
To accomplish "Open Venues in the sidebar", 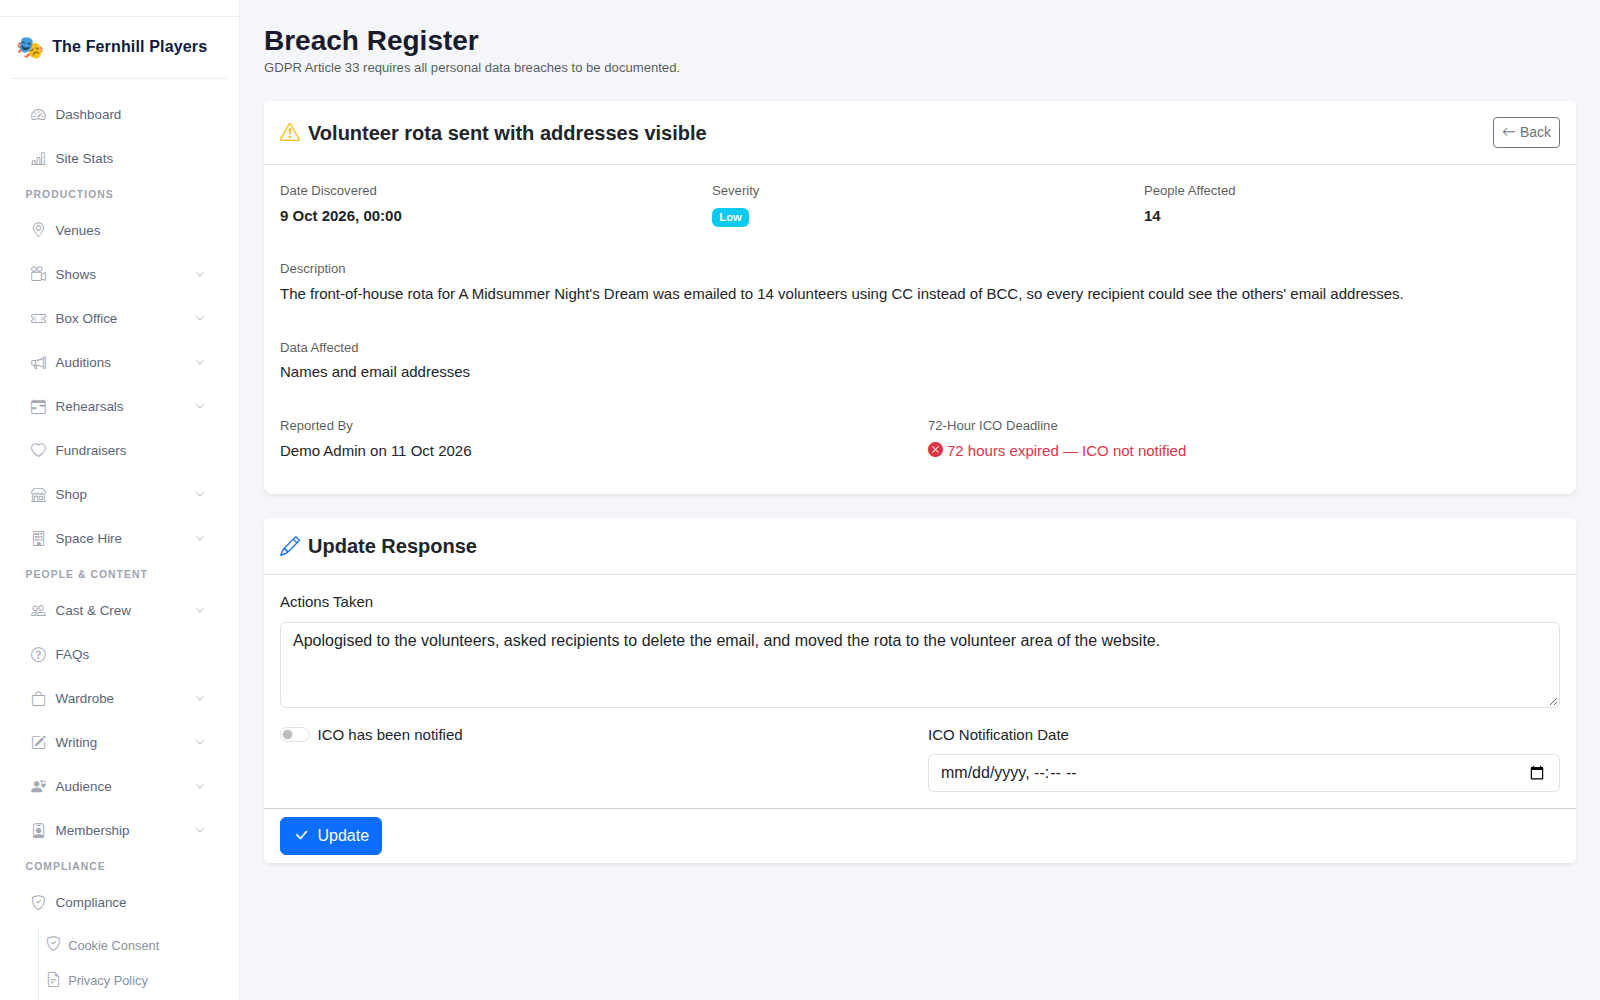I will 119,230.
